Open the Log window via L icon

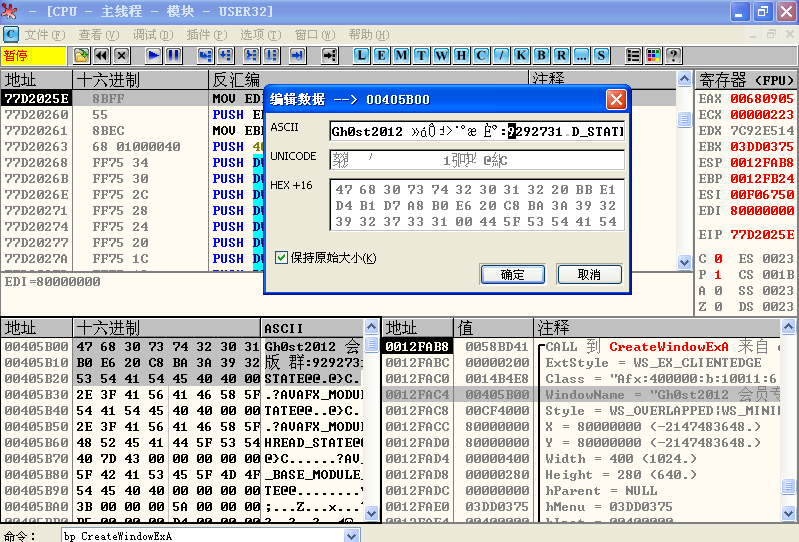click(361, 55)
